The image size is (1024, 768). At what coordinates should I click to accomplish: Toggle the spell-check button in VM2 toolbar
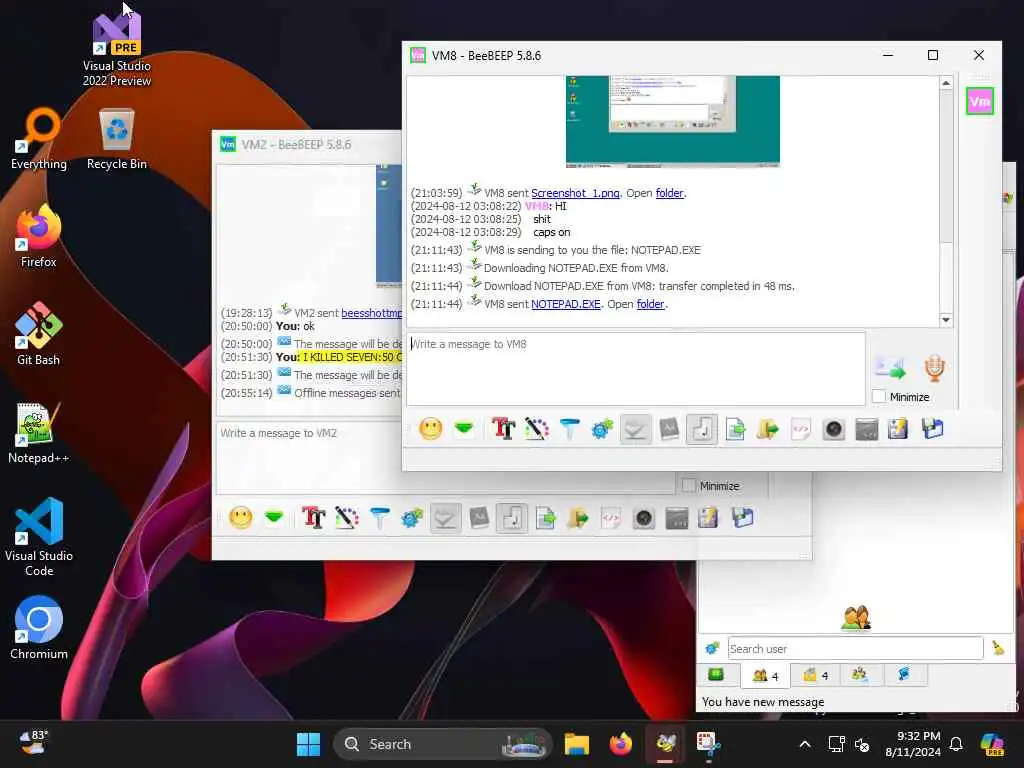point(445,518)
